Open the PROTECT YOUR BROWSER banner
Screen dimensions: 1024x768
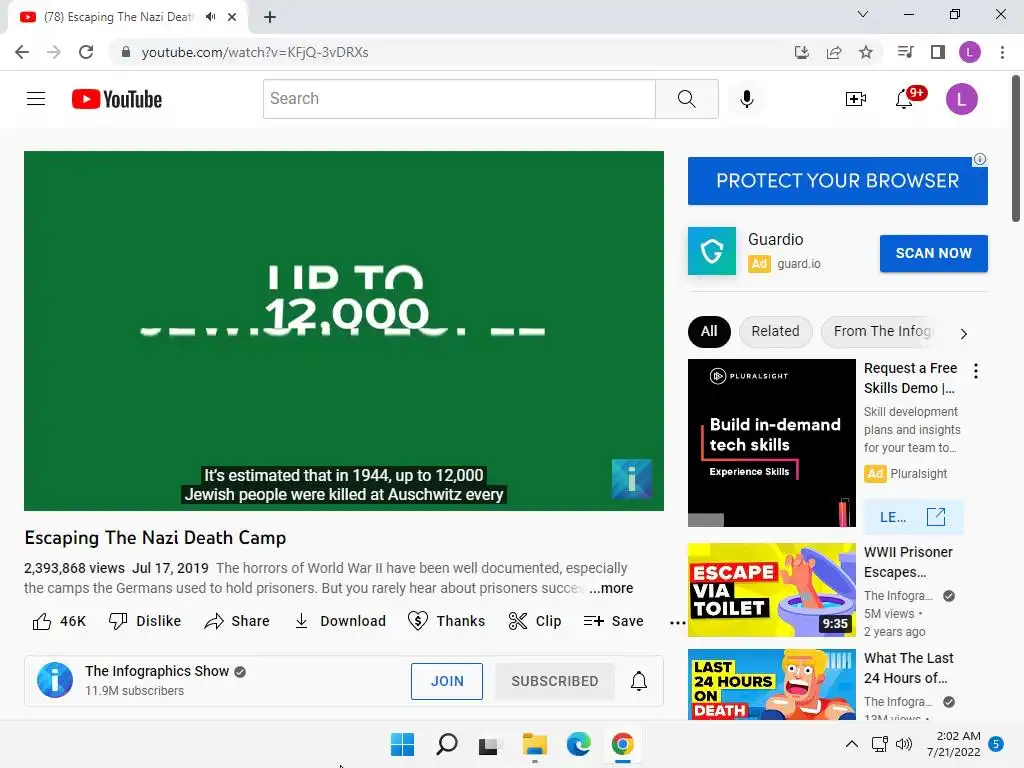coord(837,181)
